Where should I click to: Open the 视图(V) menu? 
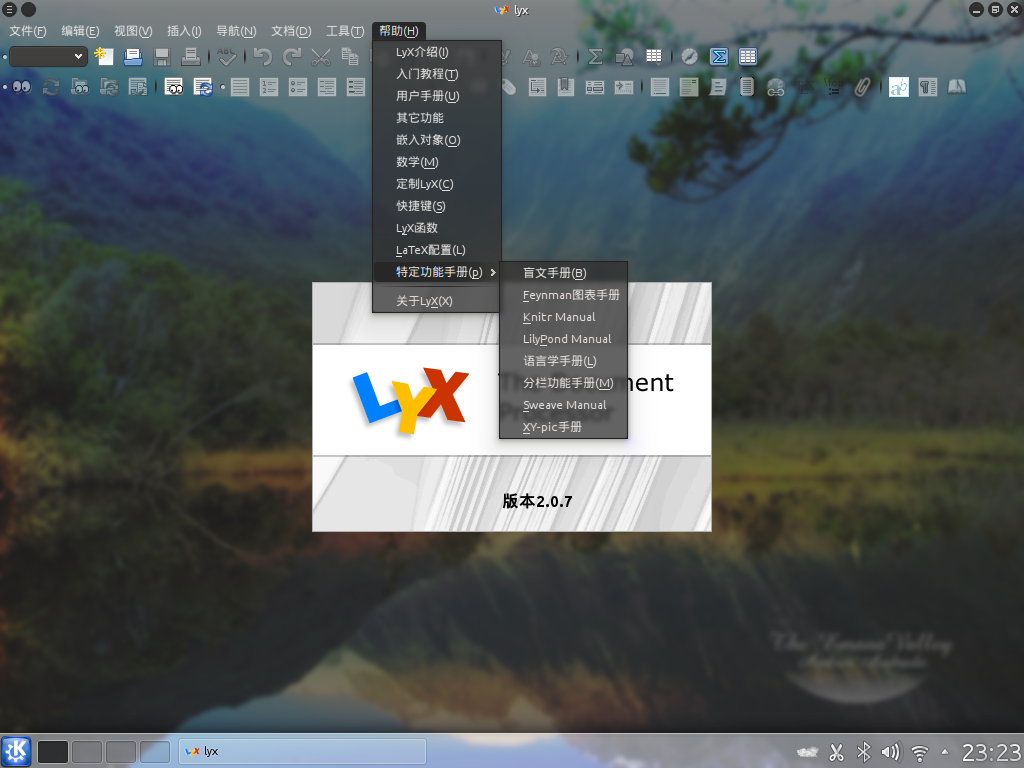[x=133, y=31]
